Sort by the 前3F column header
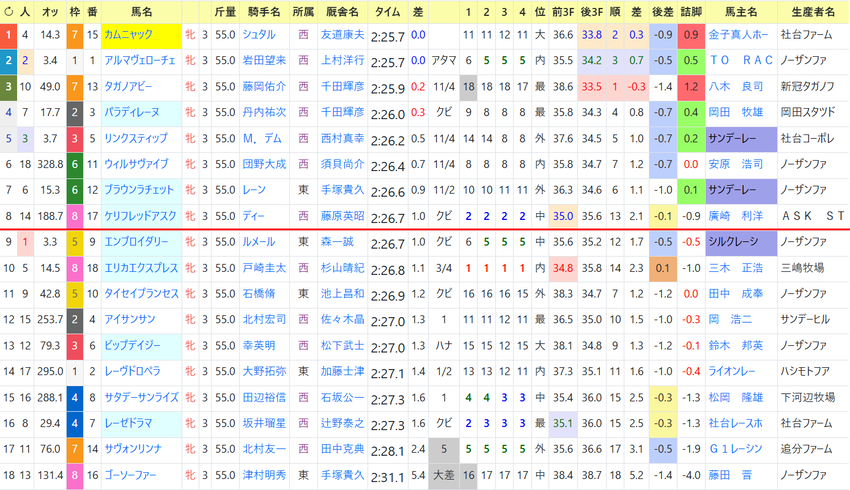The width and height of the screenshot is (850, 490). (x=563, y=11)
